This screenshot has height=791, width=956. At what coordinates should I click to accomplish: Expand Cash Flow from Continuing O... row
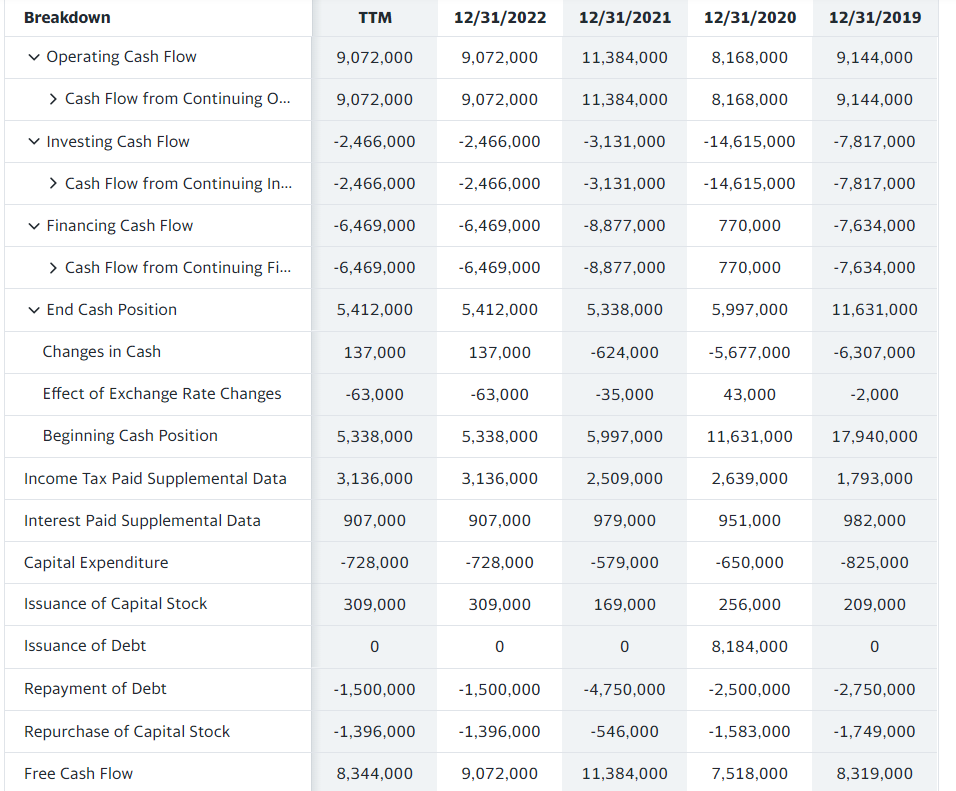click(53, 99)
